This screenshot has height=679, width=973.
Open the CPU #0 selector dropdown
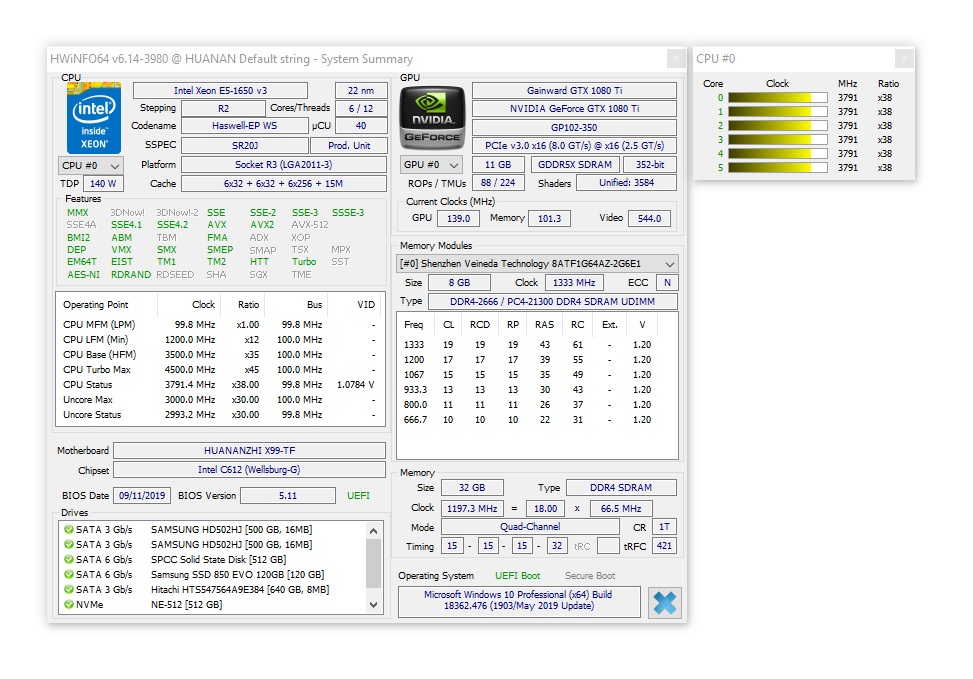pos(91,166)
